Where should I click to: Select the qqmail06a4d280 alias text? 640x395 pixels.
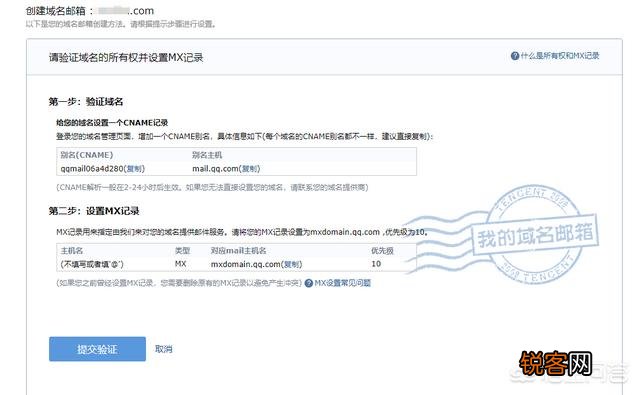92,169
